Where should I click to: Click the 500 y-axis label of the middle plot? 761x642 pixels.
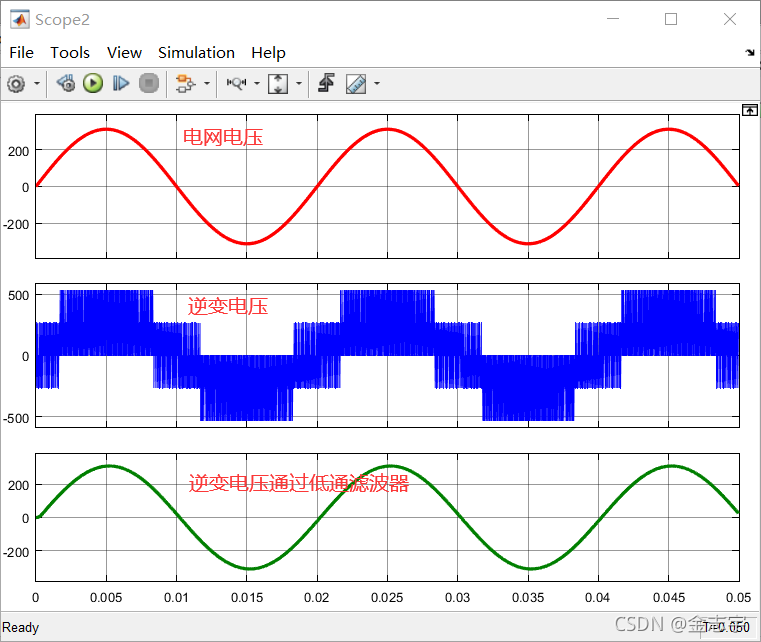19,296
